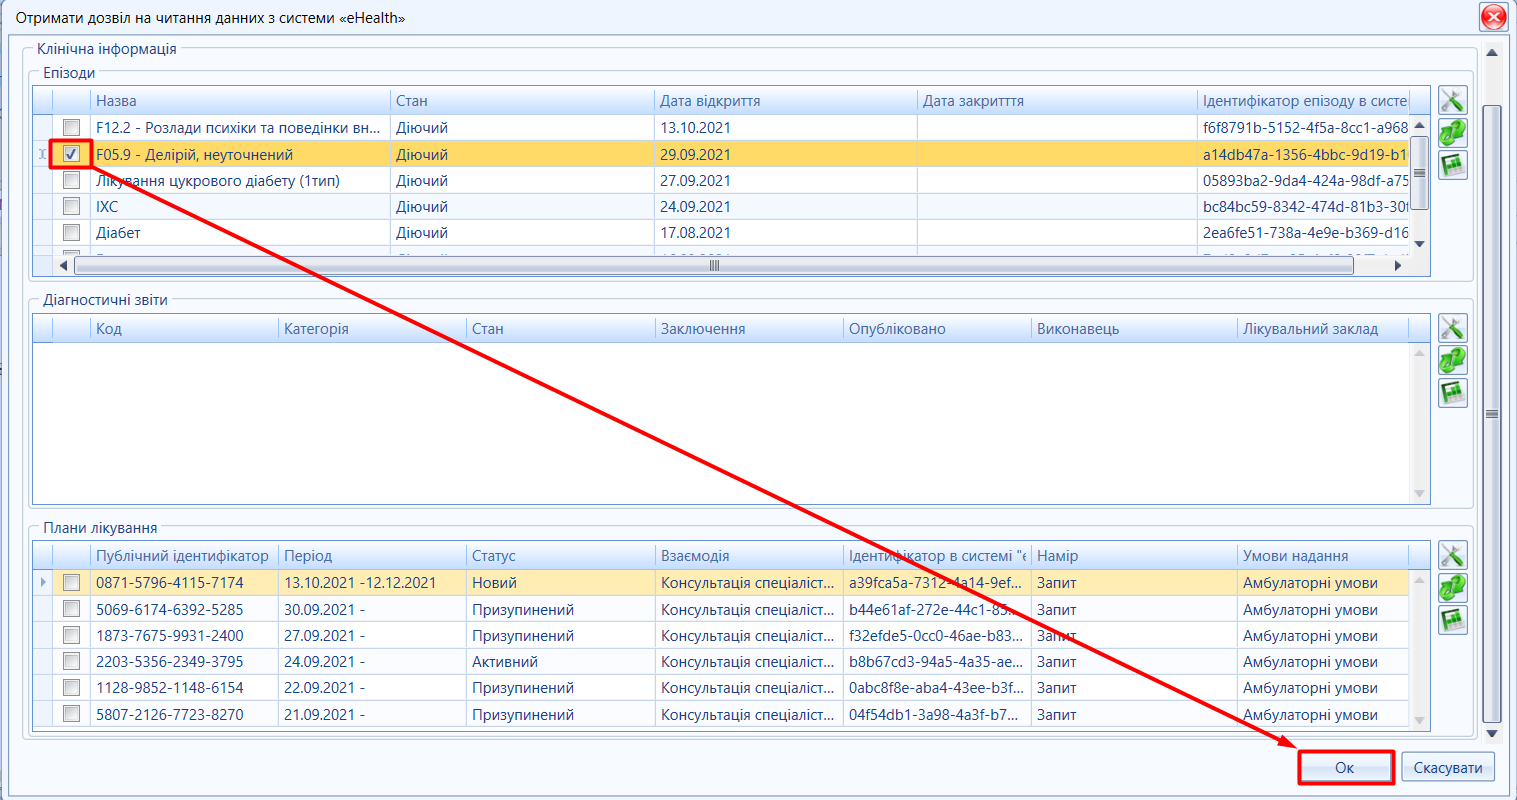Click episode ID starting with f6f8791b-5152

pyautogui.click(x=1305, y=128)
